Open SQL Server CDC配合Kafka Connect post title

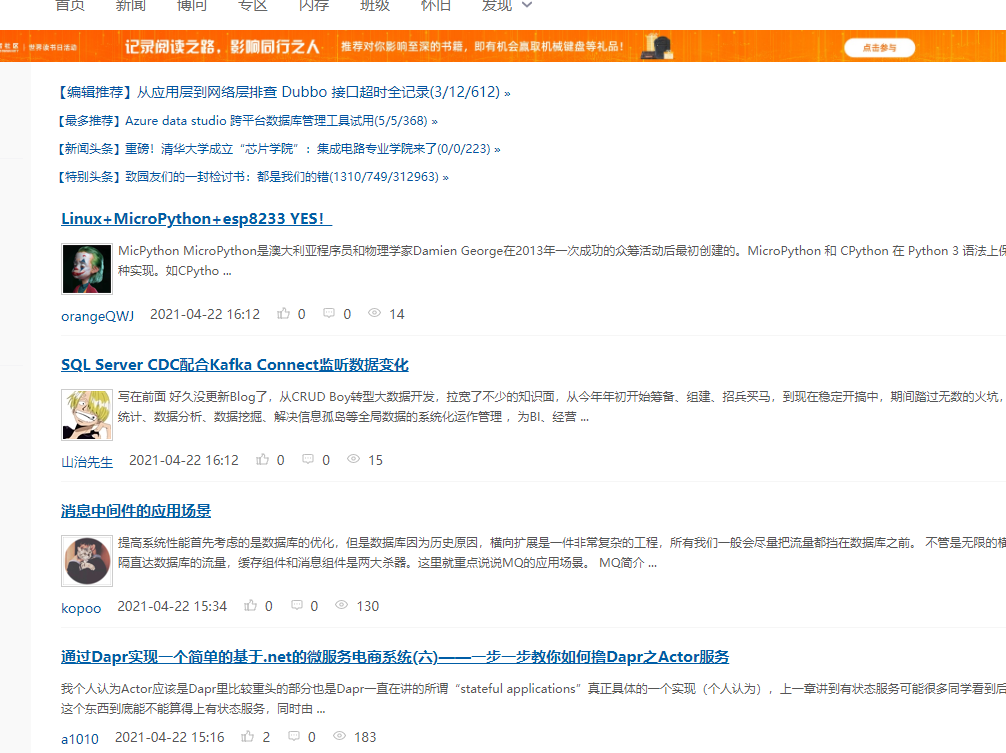(235, 365)
